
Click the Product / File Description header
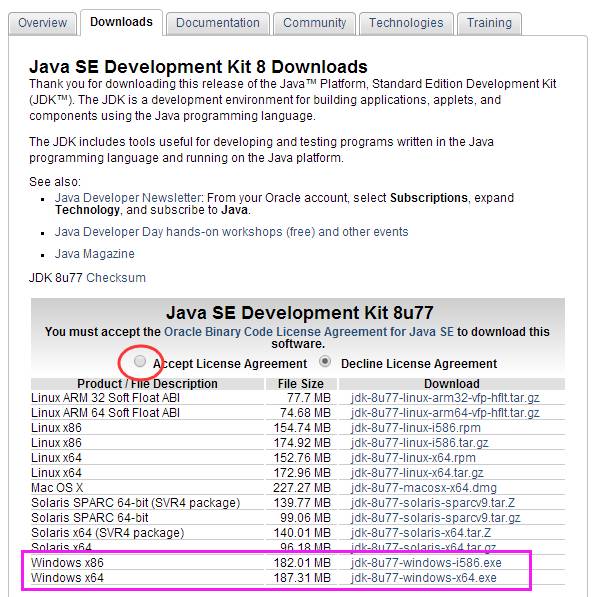click(x=147, y=384)
